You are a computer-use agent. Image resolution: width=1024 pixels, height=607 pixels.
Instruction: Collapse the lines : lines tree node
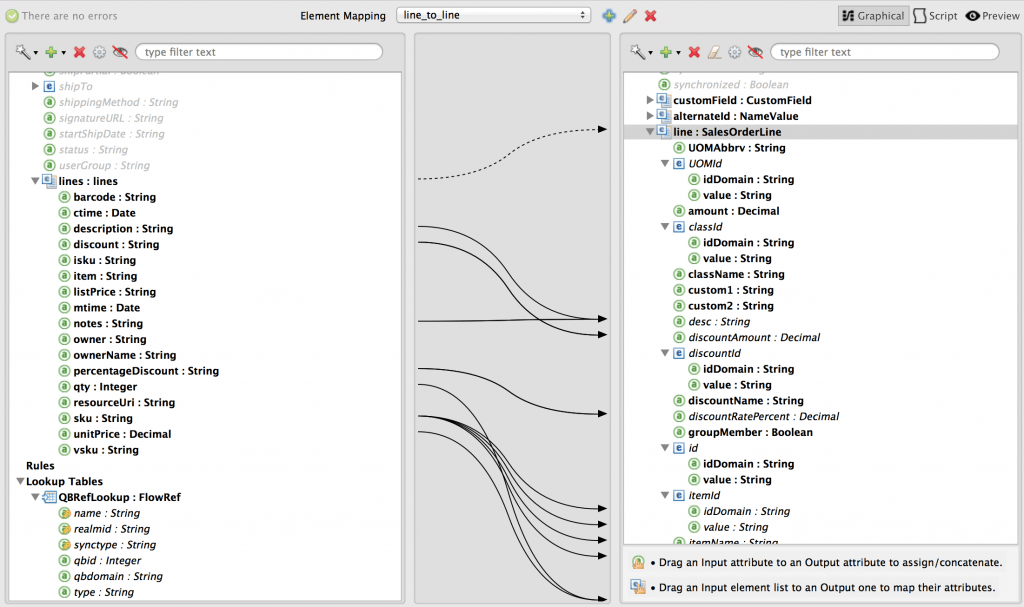36,181
